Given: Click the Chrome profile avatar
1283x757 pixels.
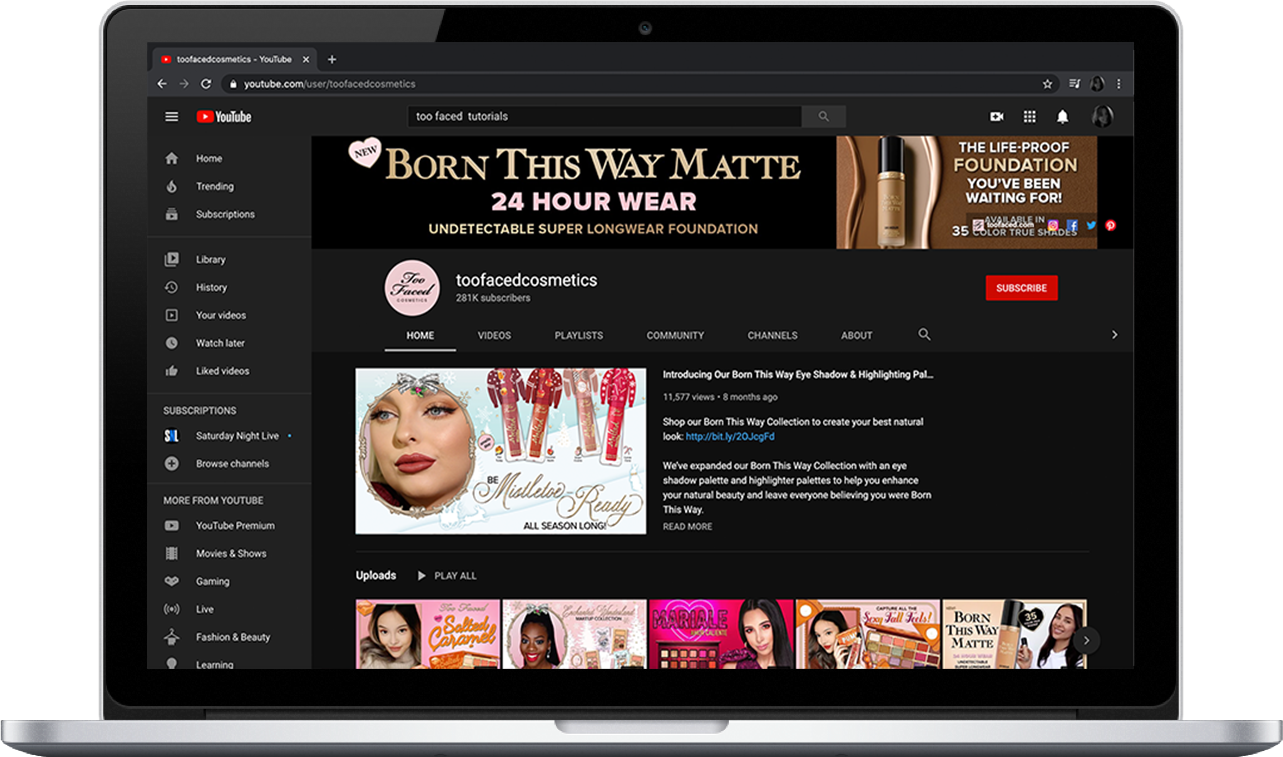Looking at the screenshot, I should (1097, 84).
